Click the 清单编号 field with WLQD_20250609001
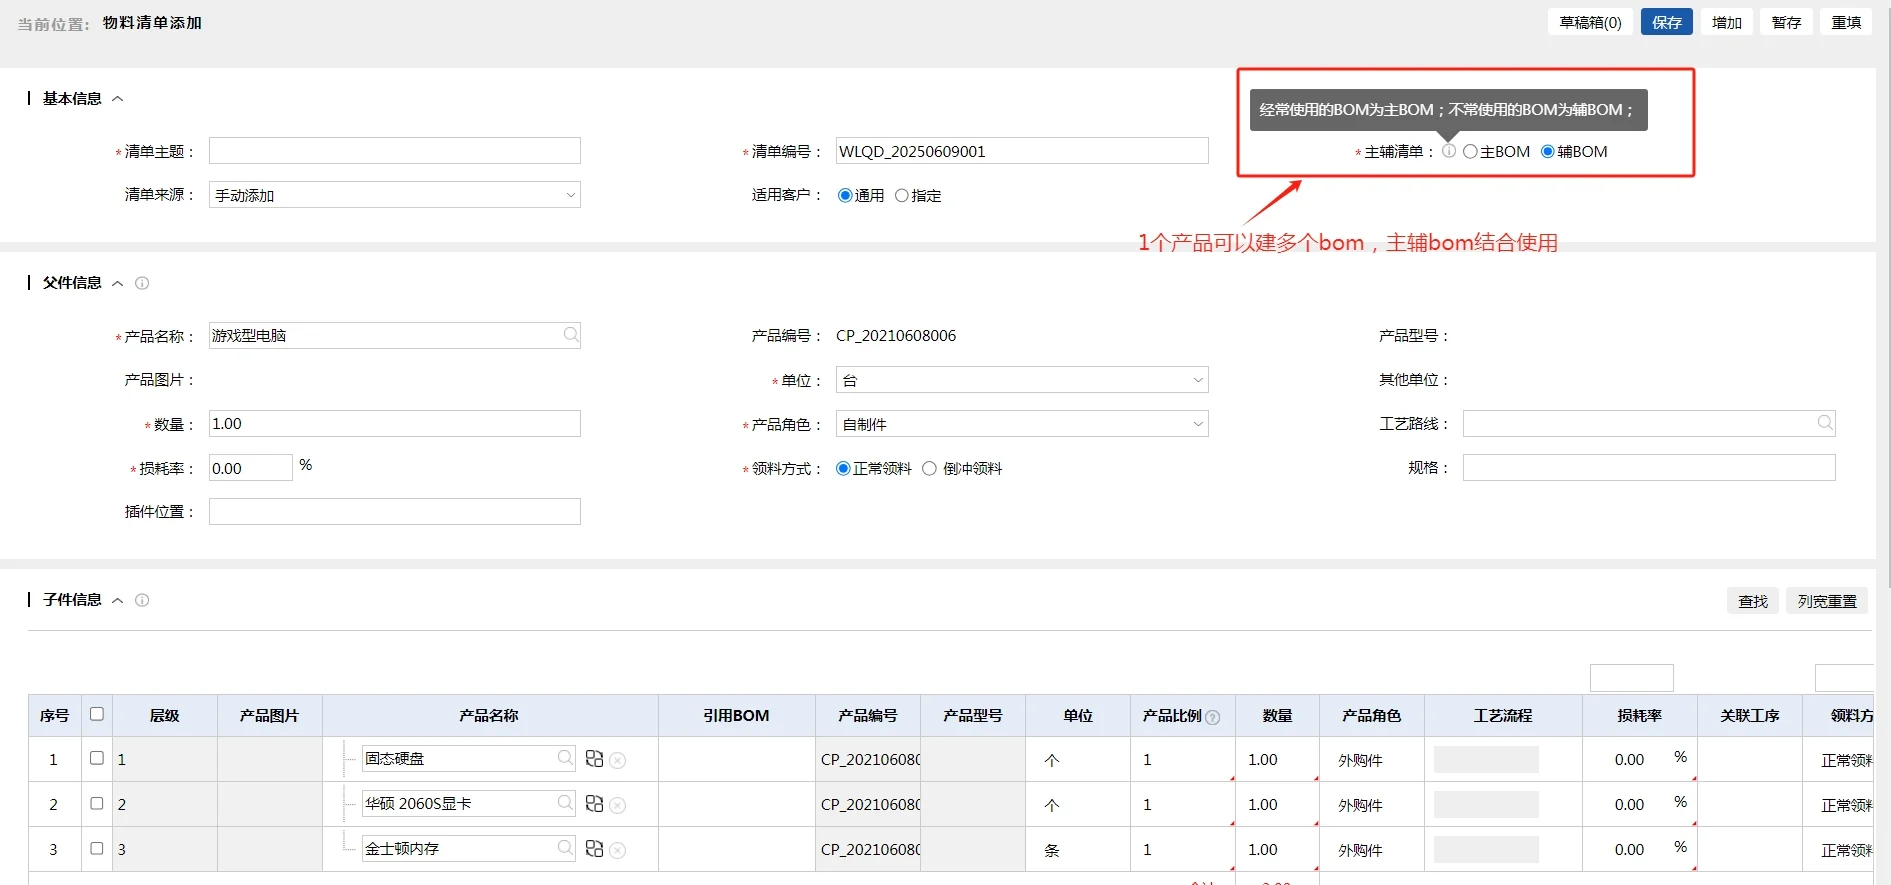The image size is (1891, 885). pos(1022,151)
